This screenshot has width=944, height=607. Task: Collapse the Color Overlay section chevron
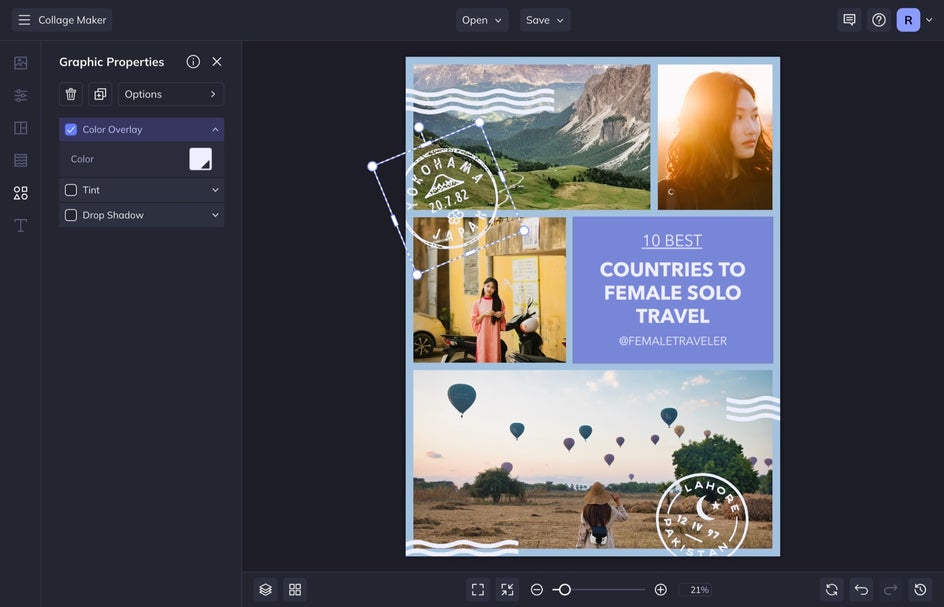[x=215, y=129]
